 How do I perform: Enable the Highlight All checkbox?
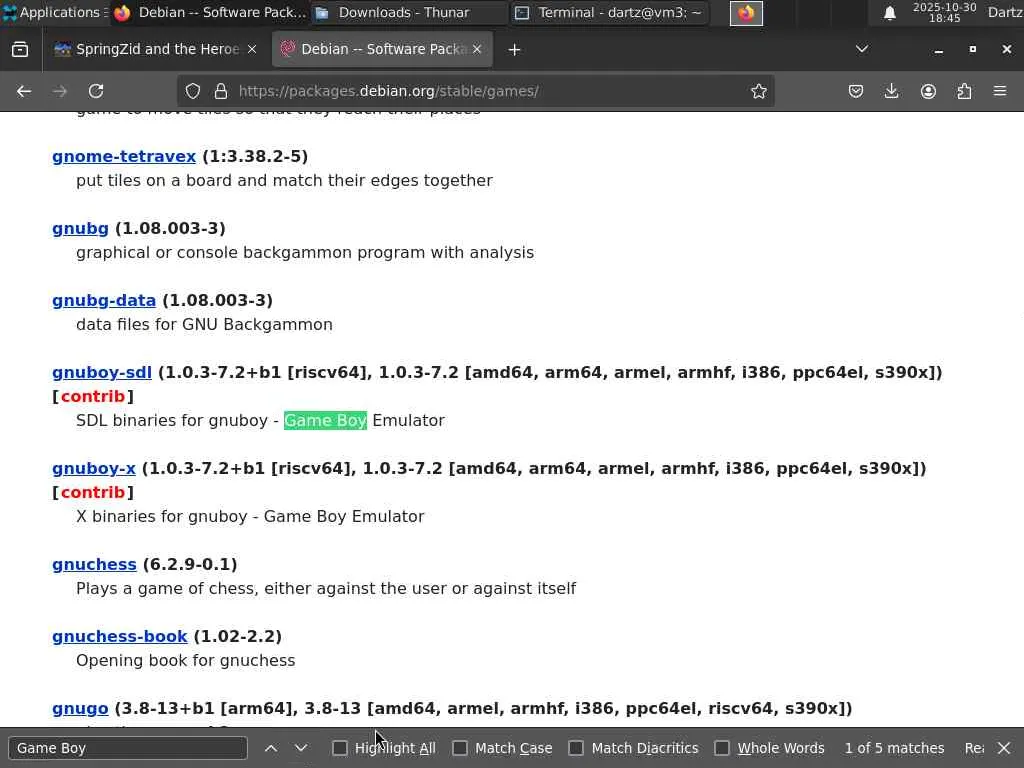point(340,748)
